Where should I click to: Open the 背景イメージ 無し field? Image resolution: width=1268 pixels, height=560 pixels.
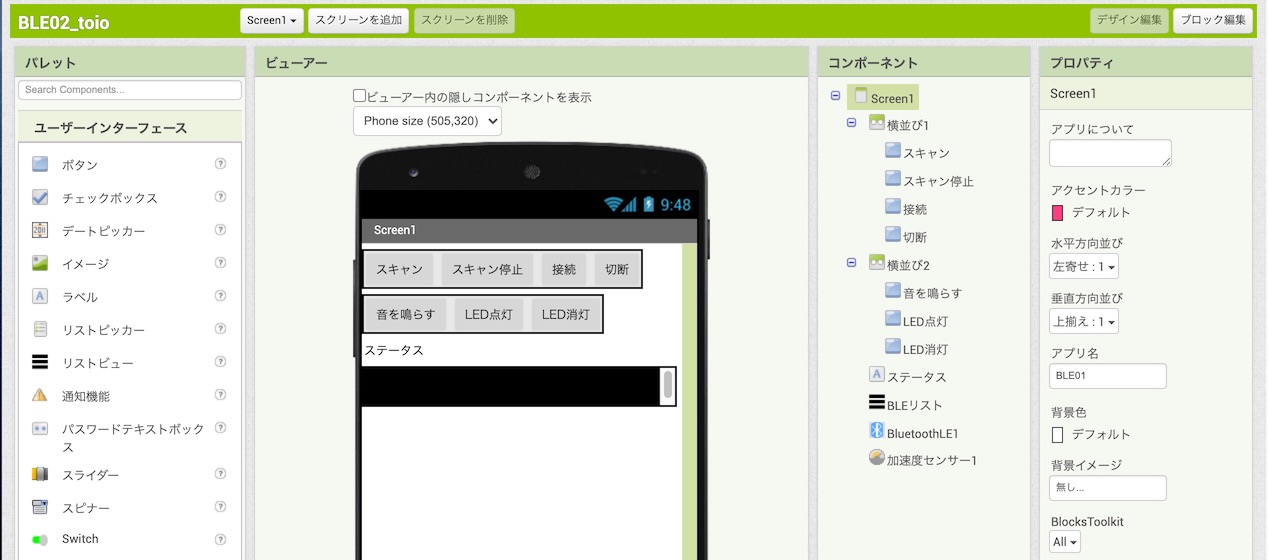pyautogui.click(x=1108, y=487)
